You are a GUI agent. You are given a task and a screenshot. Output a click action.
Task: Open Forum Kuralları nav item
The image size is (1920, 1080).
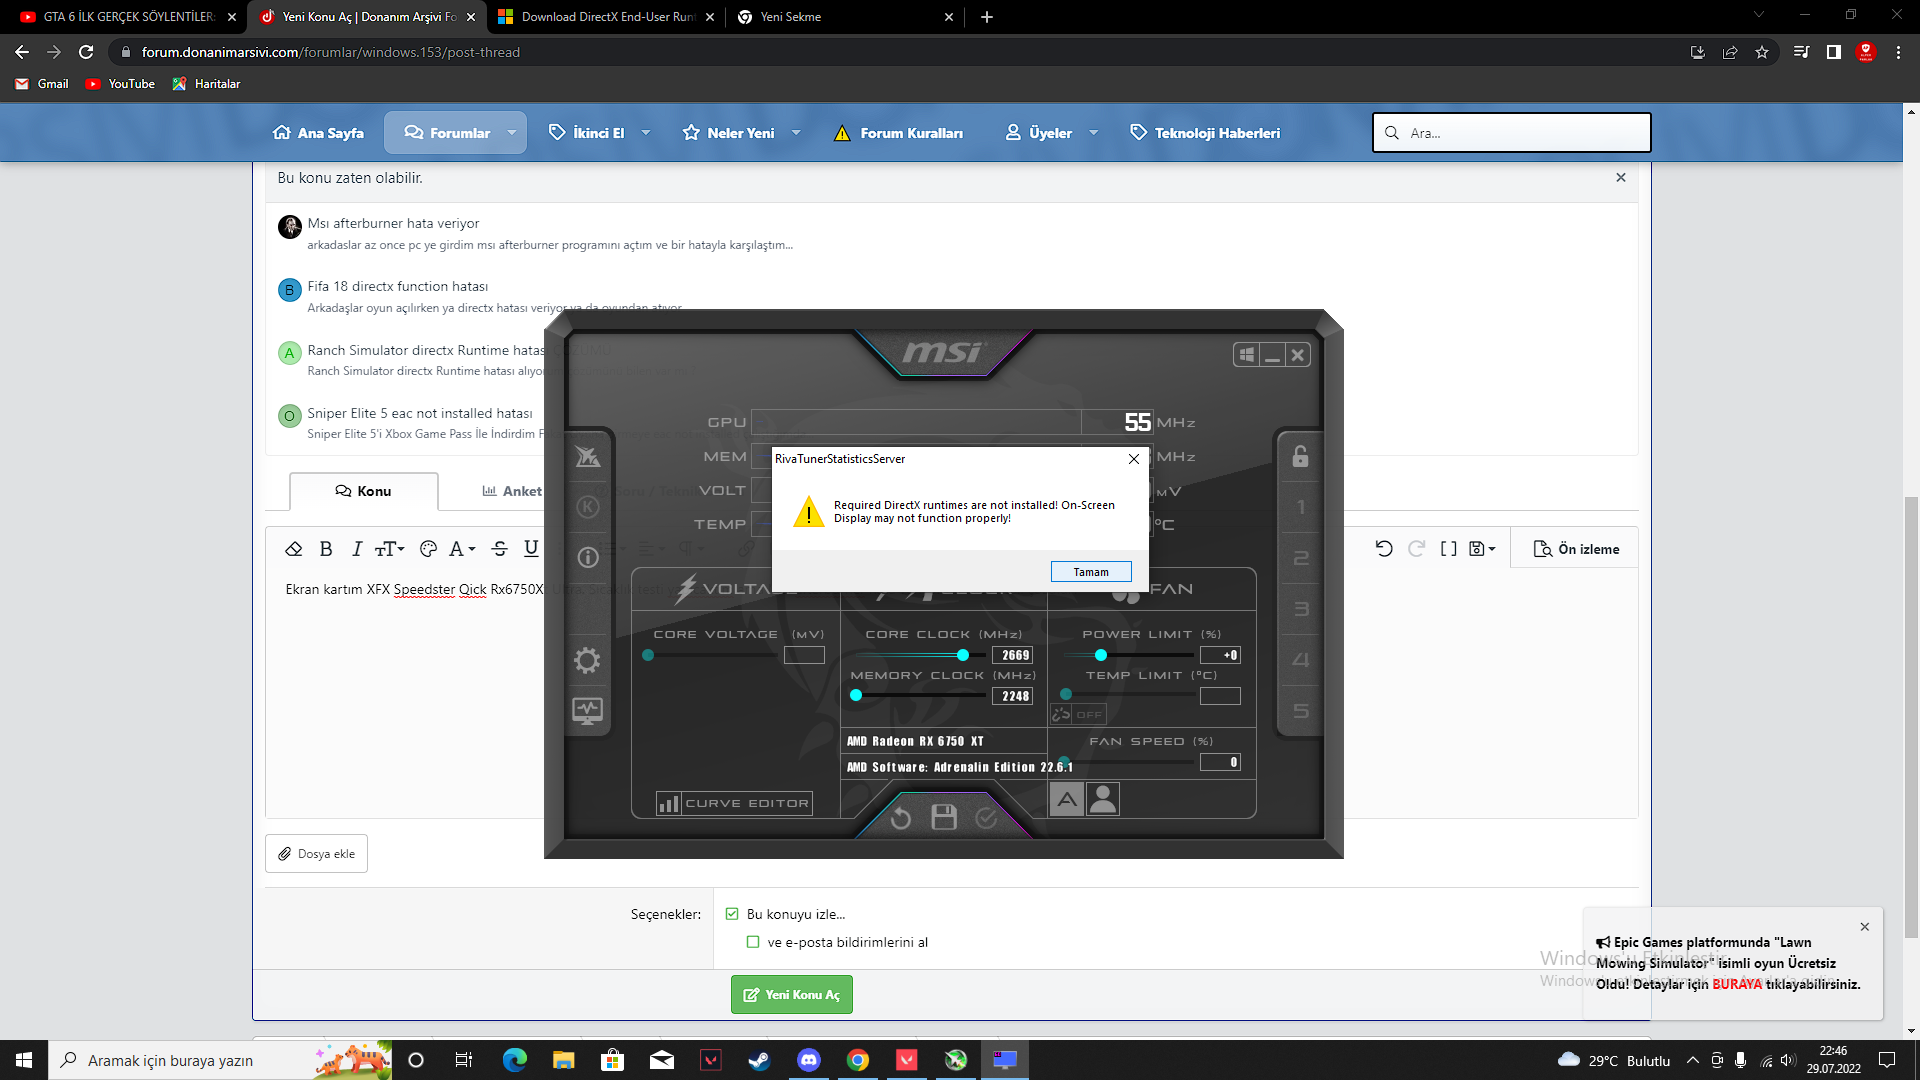[898, 133]
